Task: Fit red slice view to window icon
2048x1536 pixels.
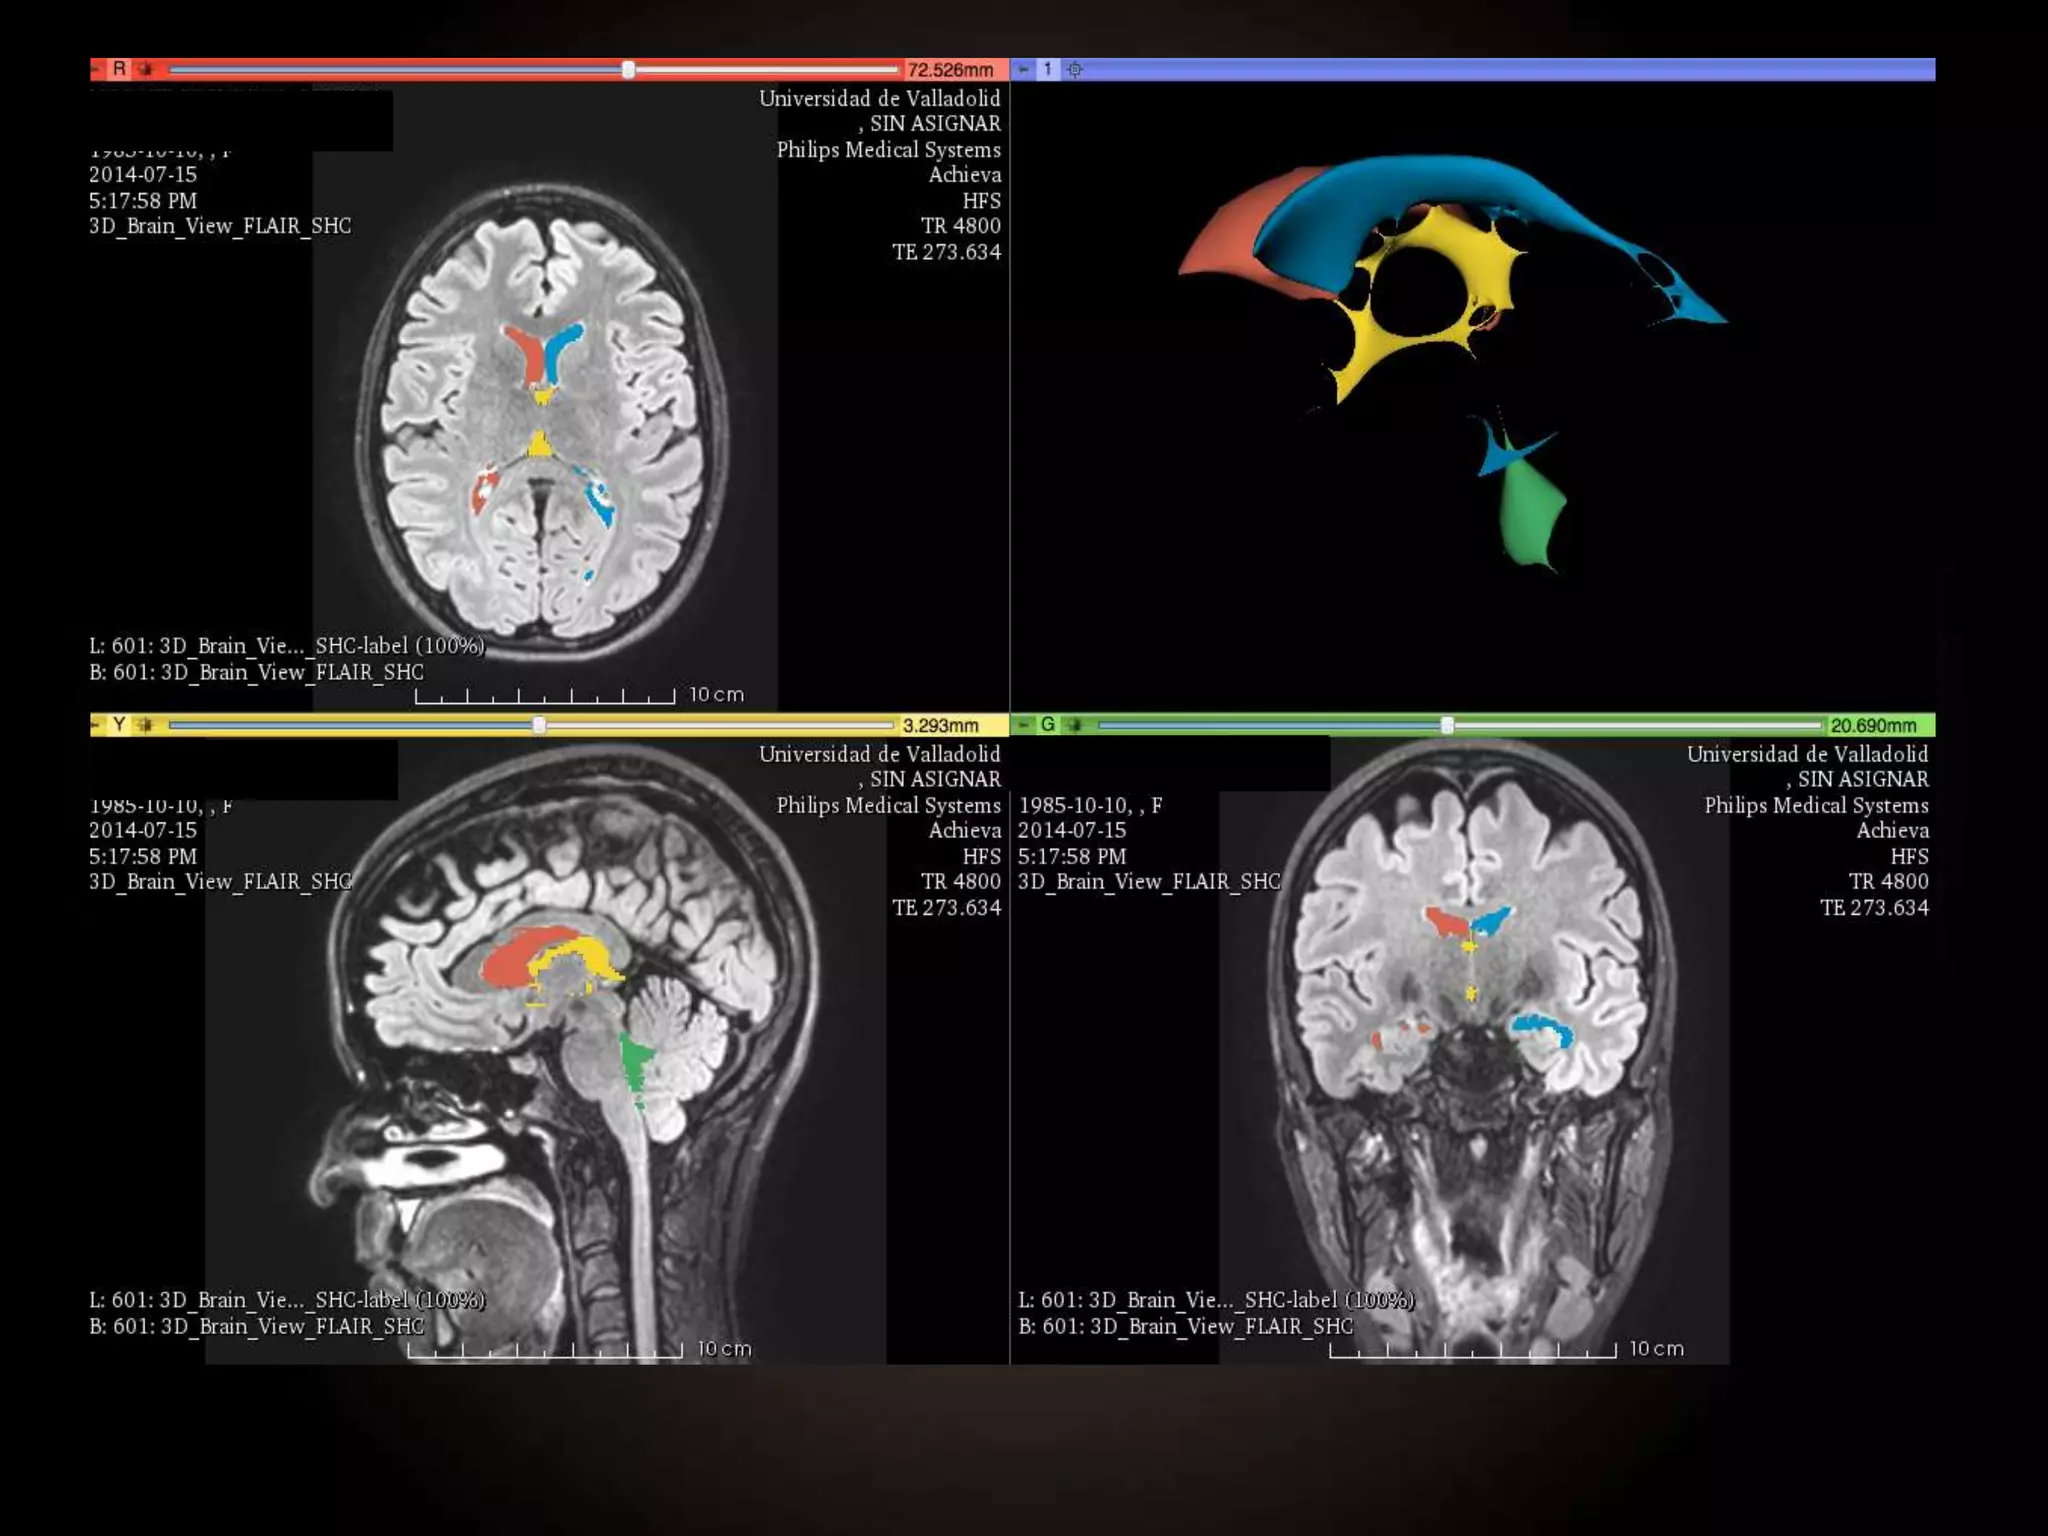Action: click(x=146, y=69)
